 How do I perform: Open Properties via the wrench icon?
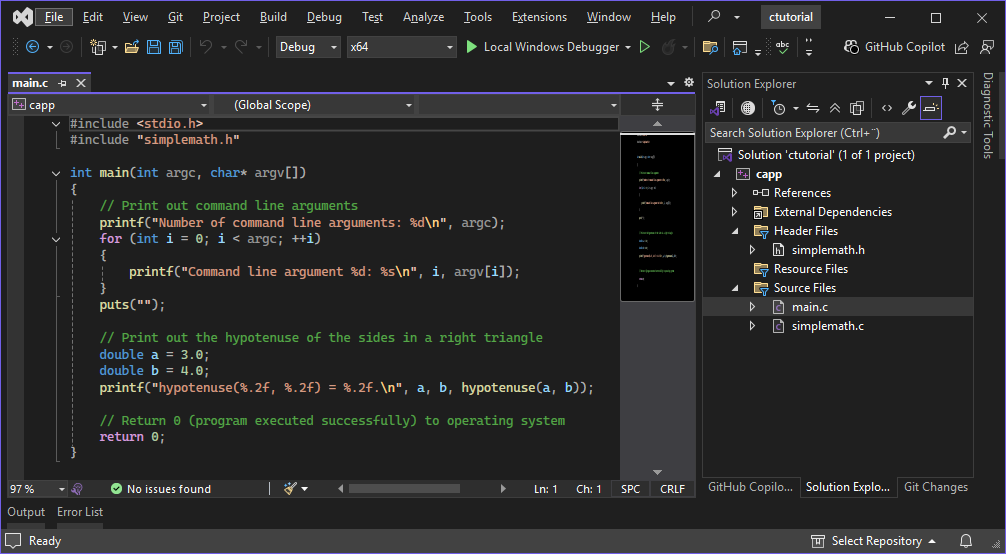[908, 108]
